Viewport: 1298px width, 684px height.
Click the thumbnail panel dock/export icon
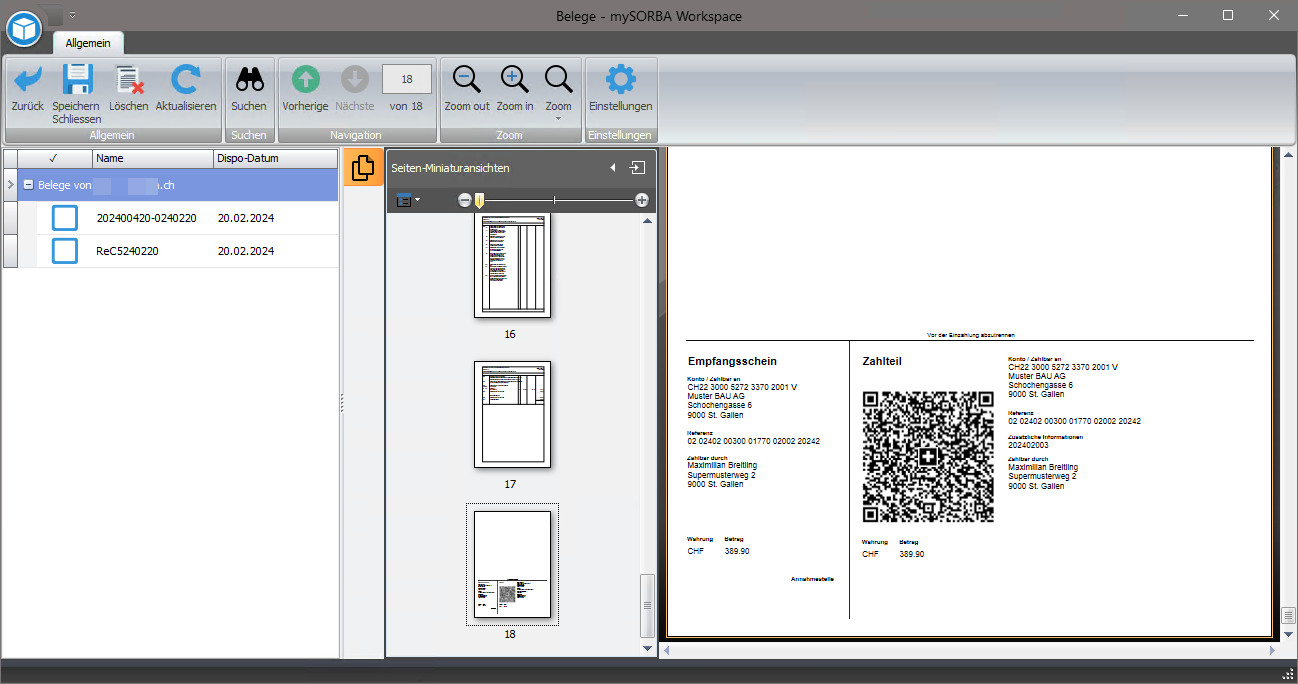pos(637,168)
